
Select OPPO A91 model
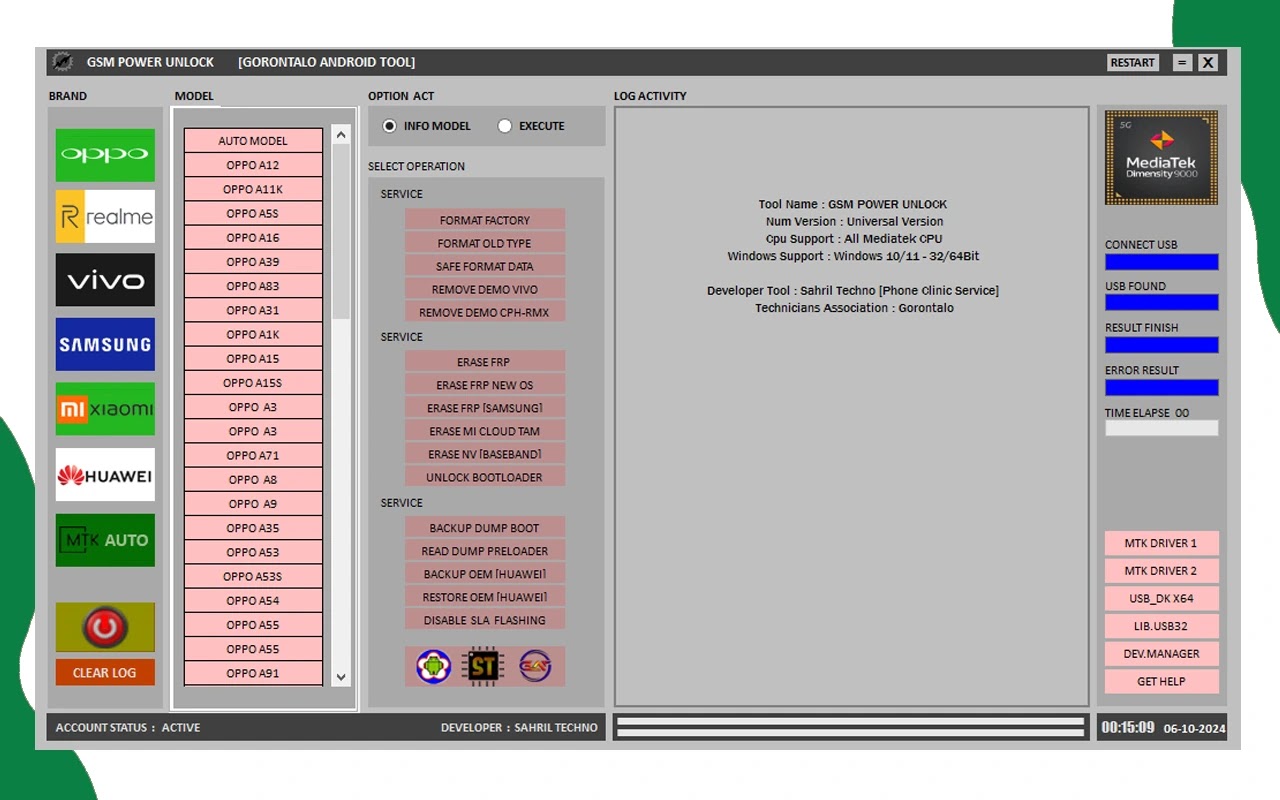[x=253, y=673]
